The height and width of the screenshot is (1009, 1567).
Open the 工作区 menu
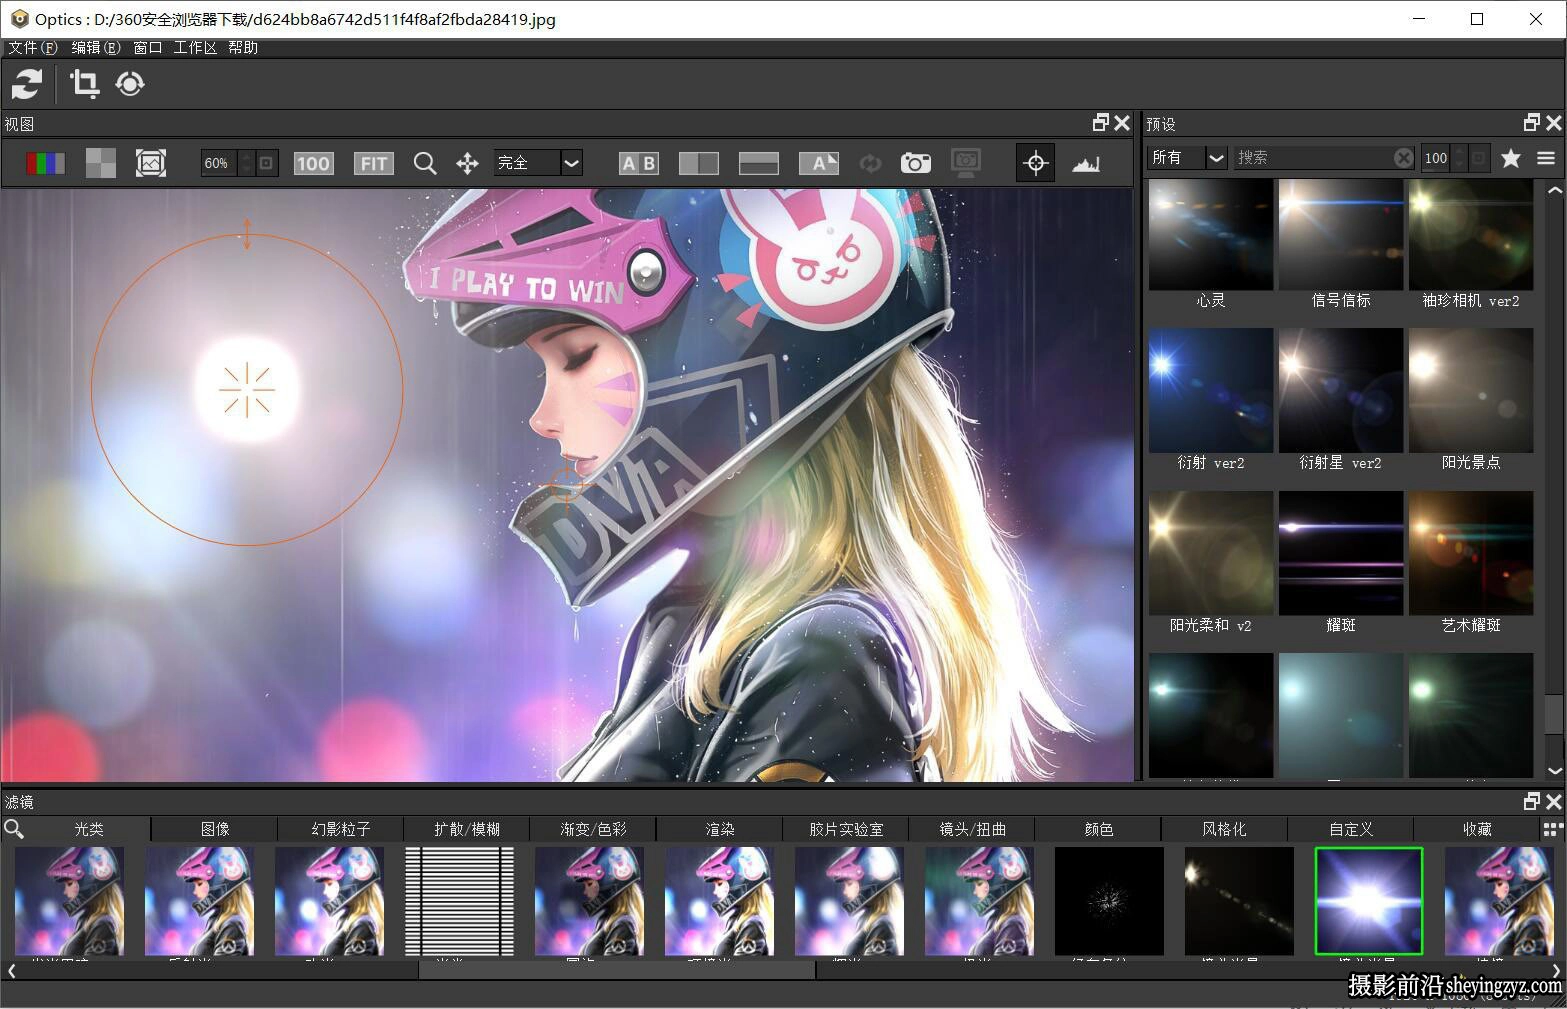pos(195,47)
